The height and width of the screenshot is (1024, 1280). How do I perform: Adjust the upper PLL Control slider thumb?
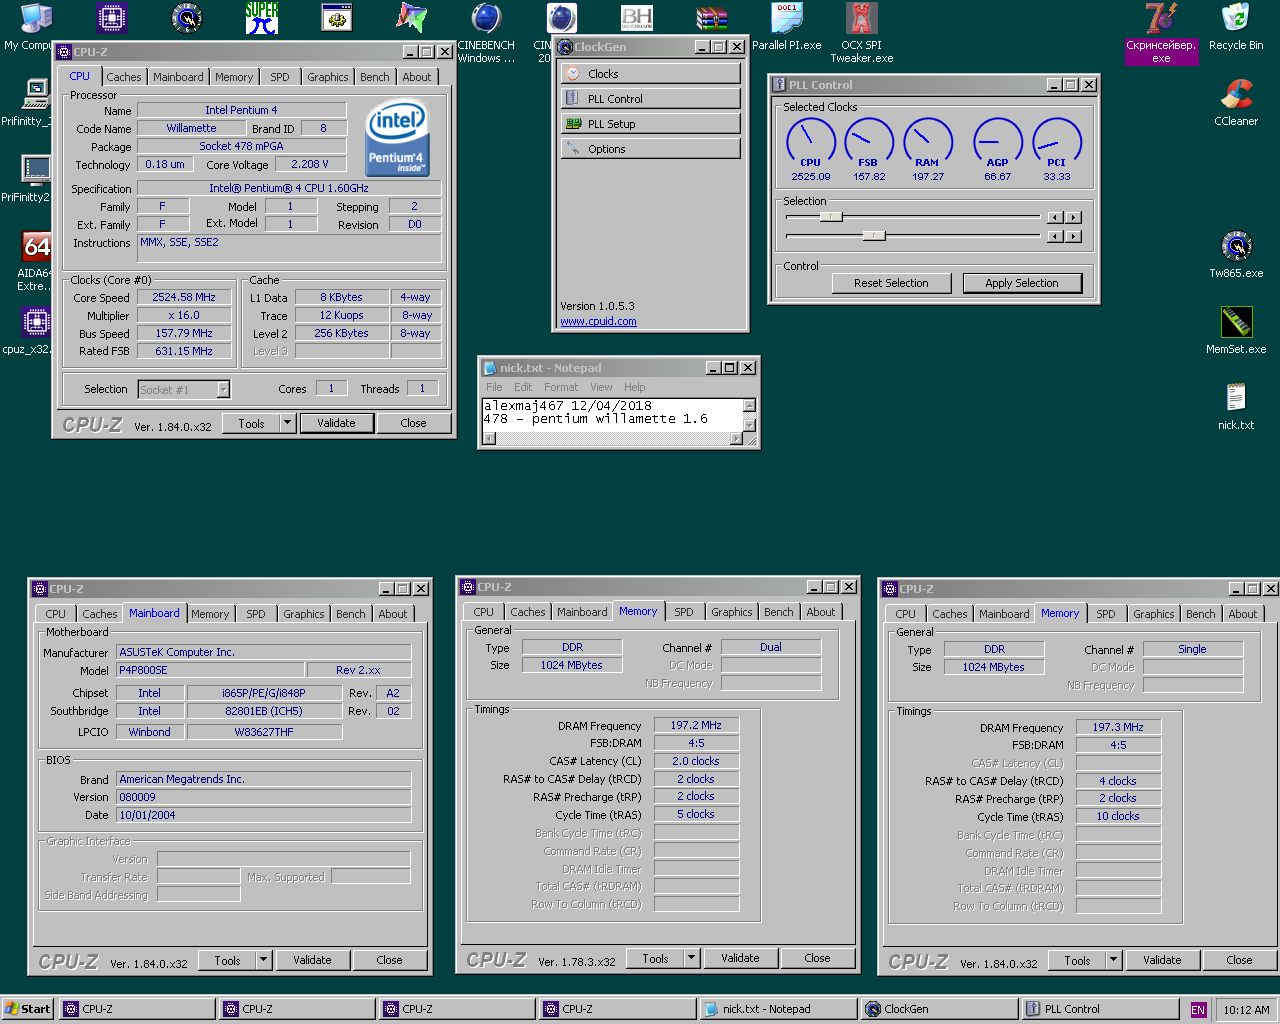(x=830, y=216)
